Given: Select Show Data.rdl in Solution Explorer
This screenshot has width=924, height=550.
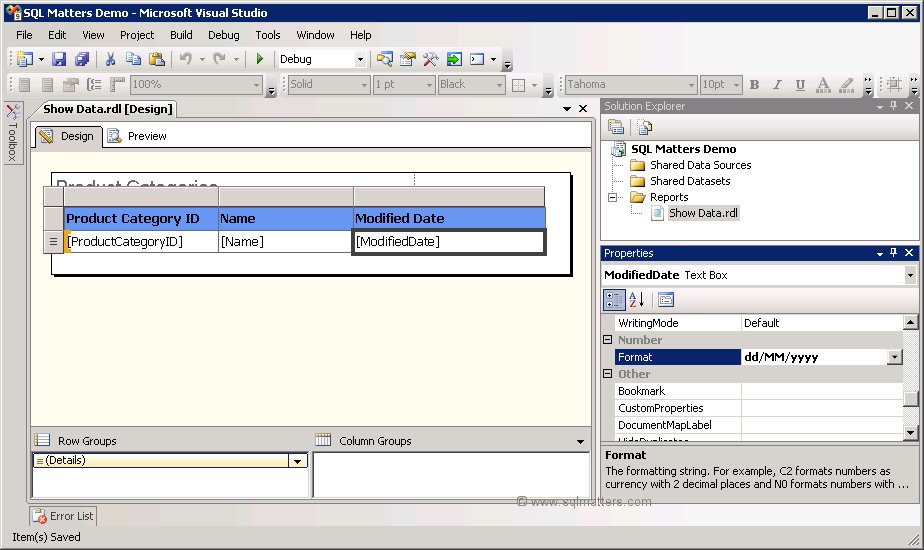Looking at the screenshot, I should (702, 213).
